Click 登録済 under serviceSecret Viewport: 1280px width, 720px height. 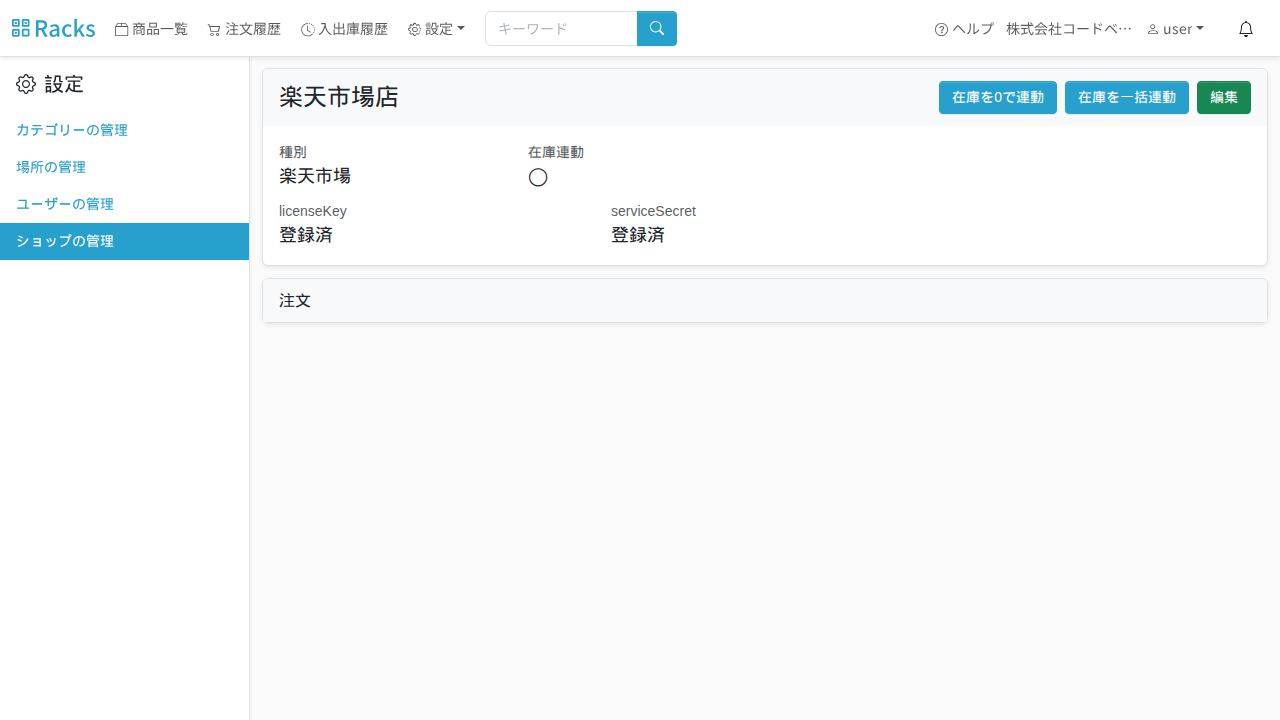[x=638, y=235]
